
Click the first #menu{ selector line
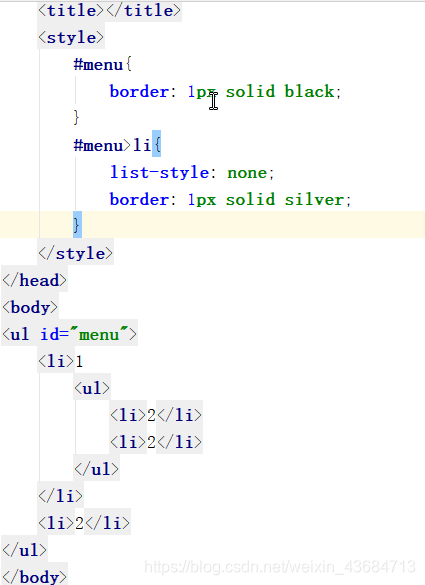[x=103, y=65]
